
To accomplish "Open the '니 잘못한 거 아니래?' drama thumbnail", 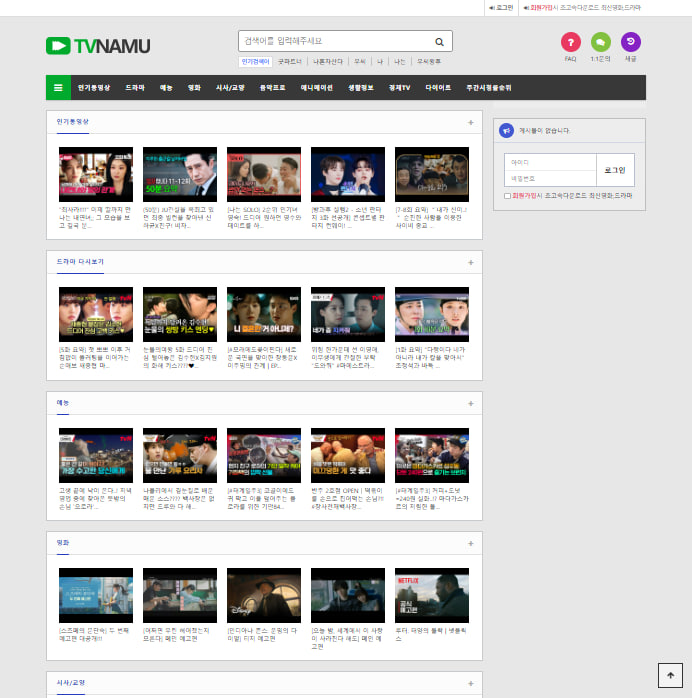I will (x=264, y=314).
